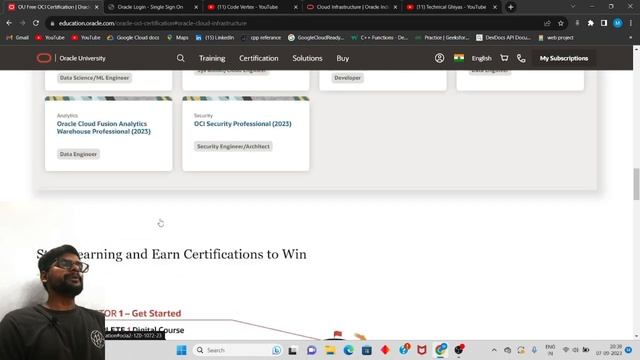Open the English language selector

481,58
